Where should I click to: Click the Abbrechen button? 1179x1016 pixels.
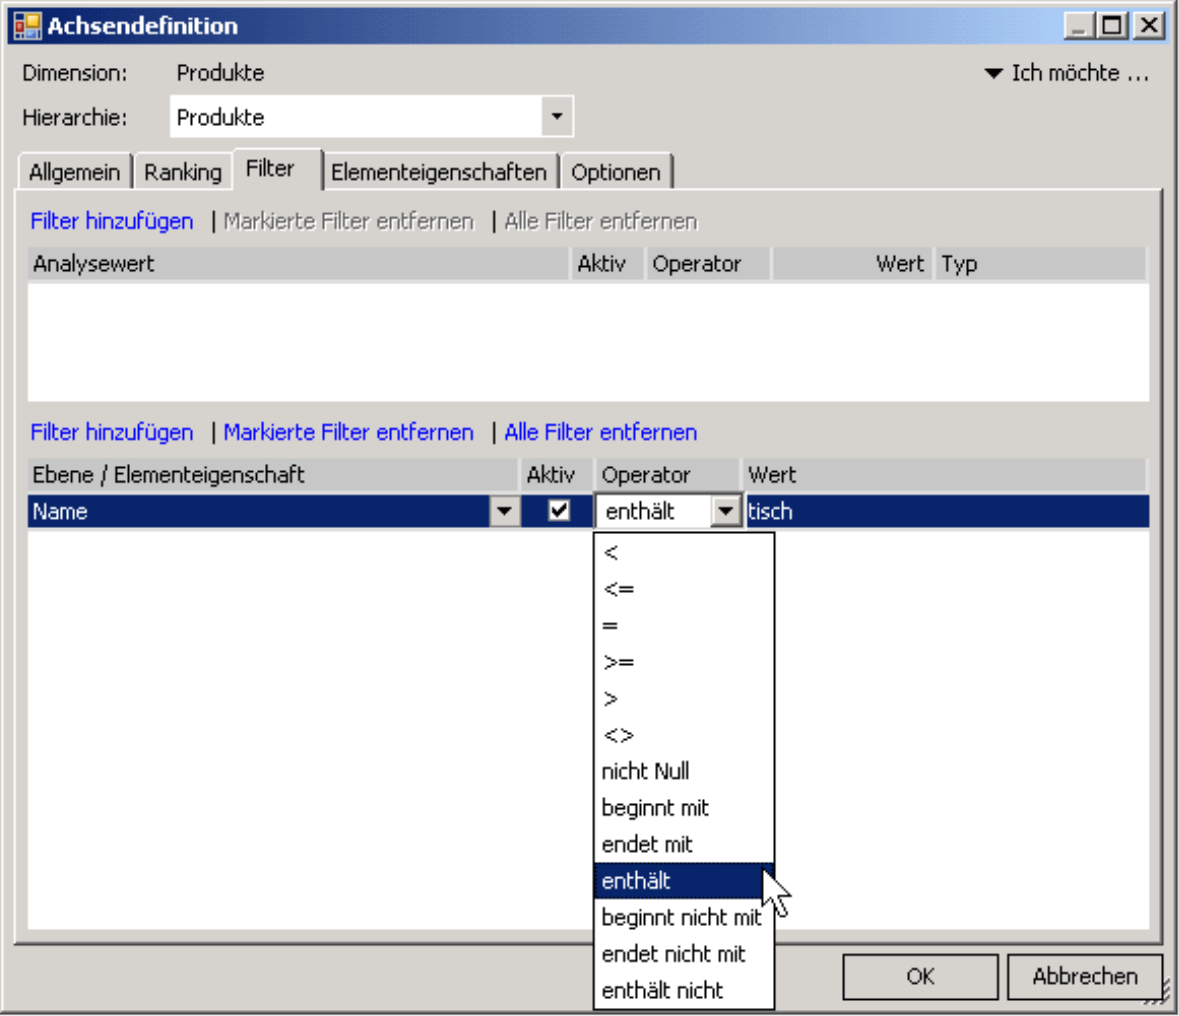point(1085,976)
